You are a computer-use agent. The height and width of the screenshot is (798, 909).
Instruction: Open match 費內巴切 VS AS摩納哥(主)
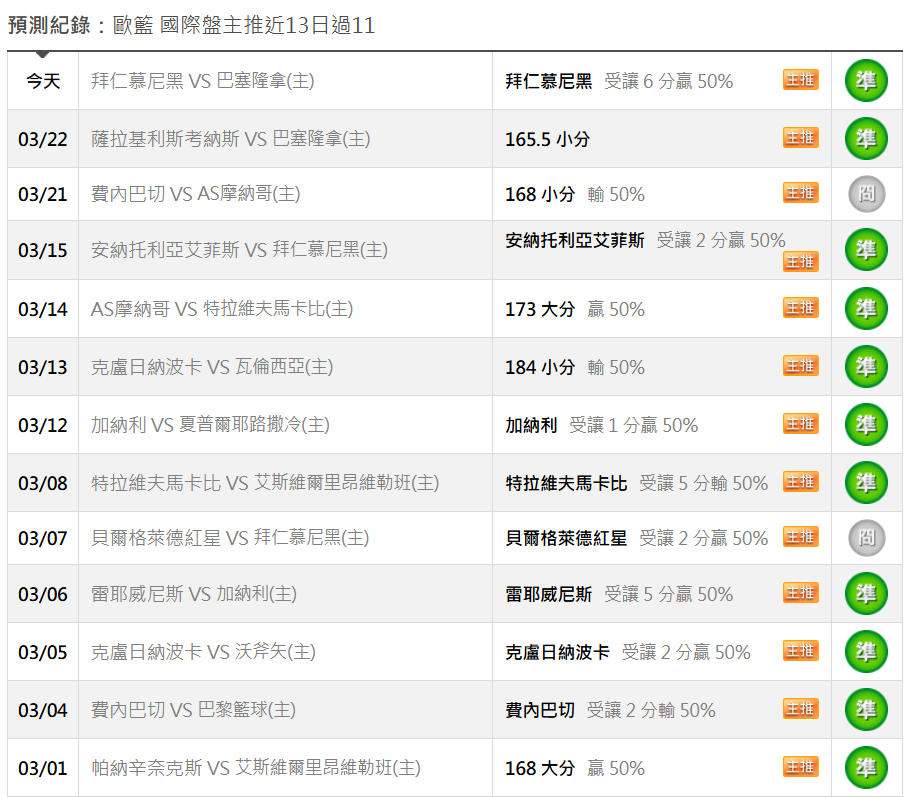pyautogui.click(x=195, y=194)
